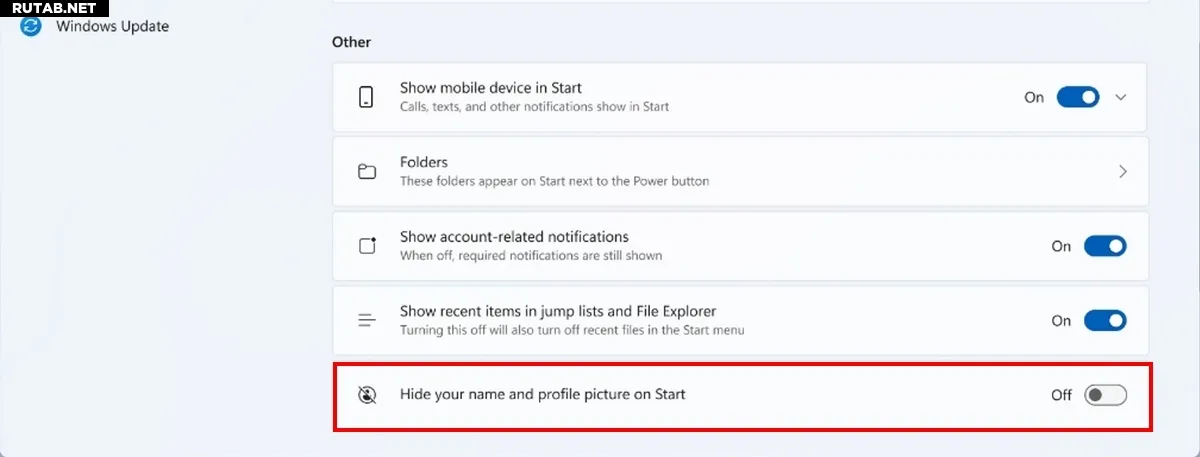Click the hidden profile picture icon
The width and height of the screenshot is (1200, 457).
pos(367,395)
